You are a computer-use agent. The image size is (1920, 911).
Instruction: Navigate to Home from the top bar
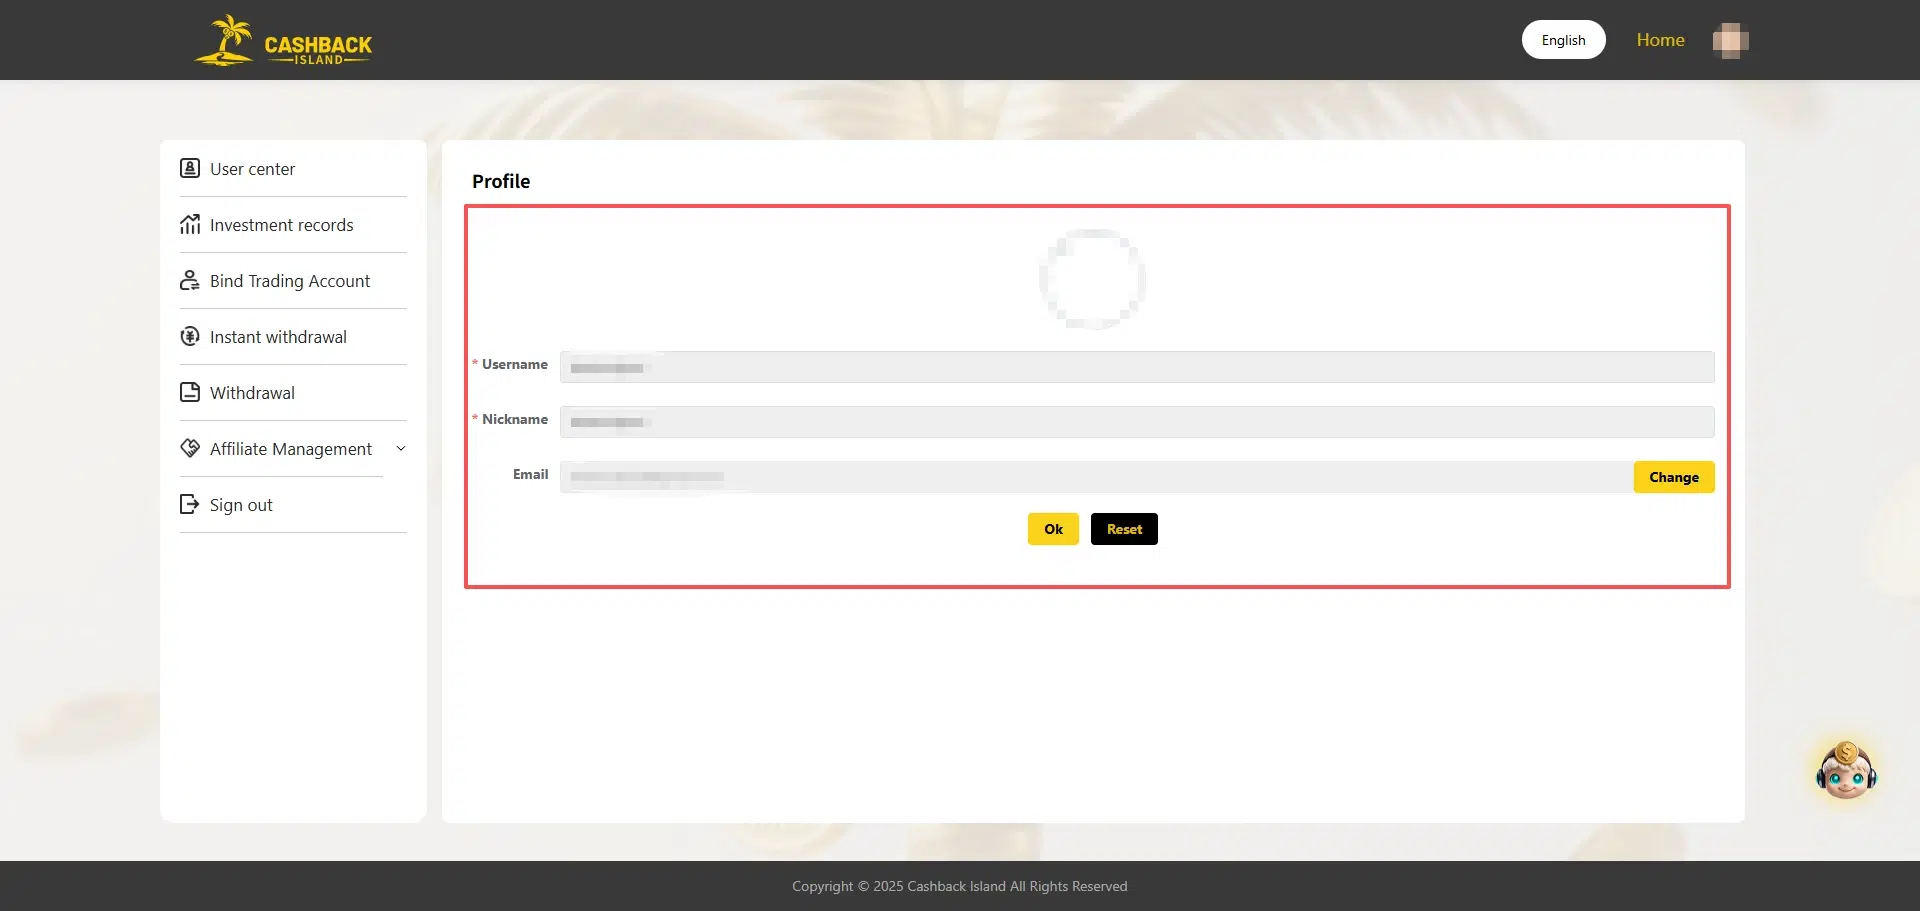(x=1660, y=39)
